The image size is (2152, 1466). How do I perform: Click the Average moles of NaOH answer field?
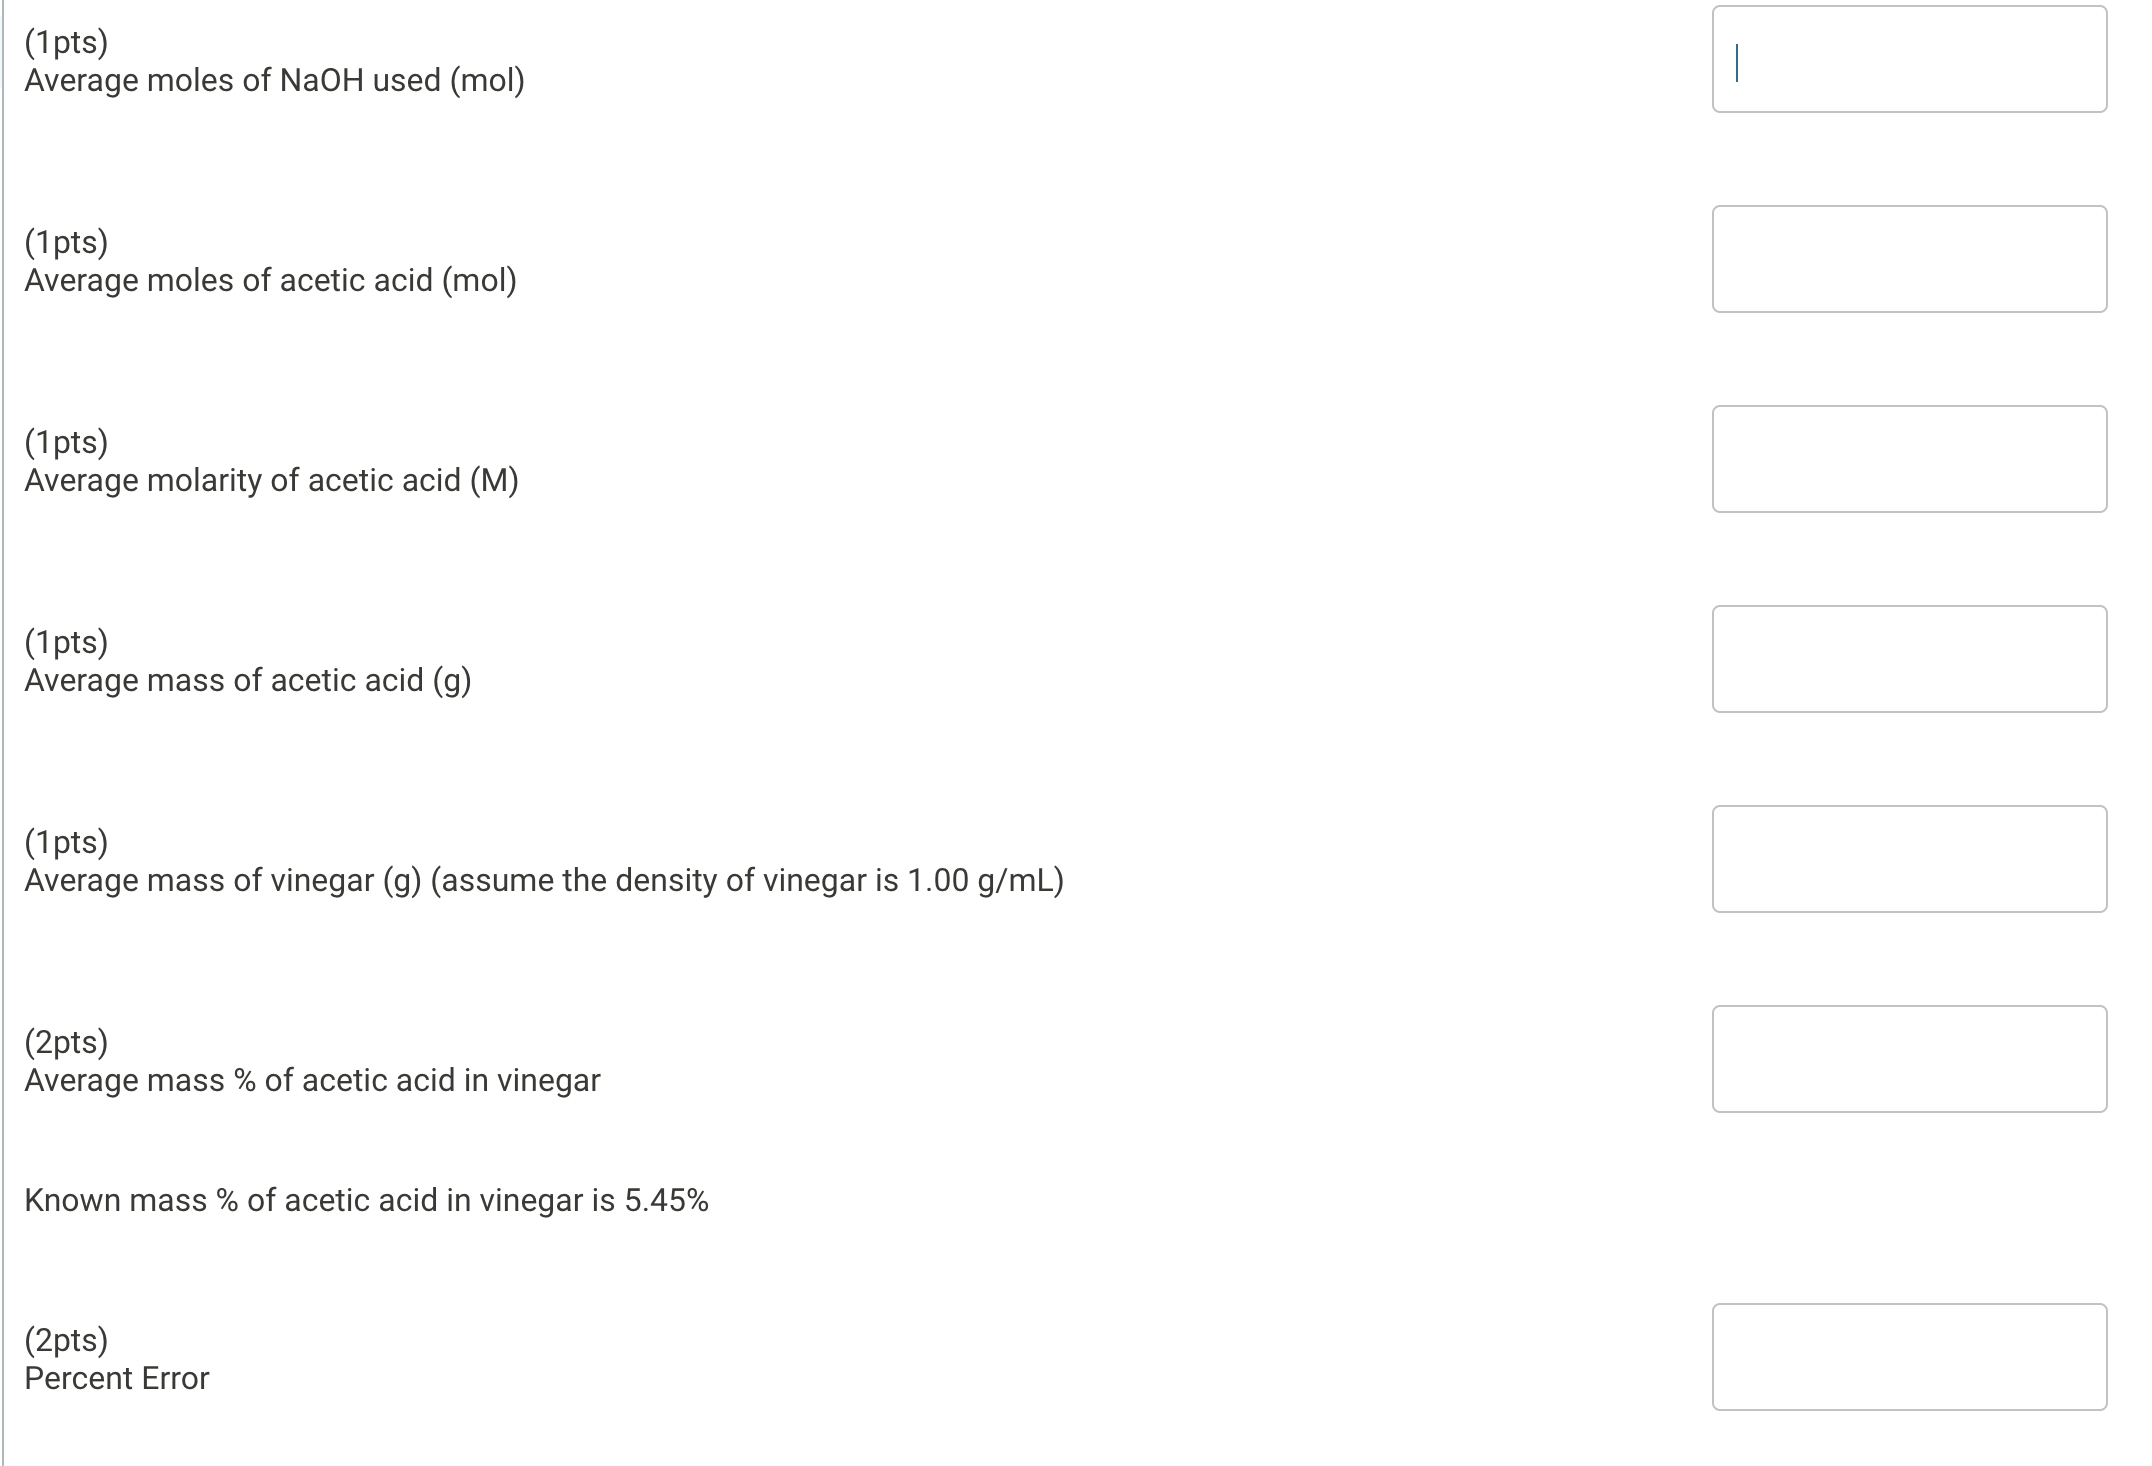[x=1908, y=60]
